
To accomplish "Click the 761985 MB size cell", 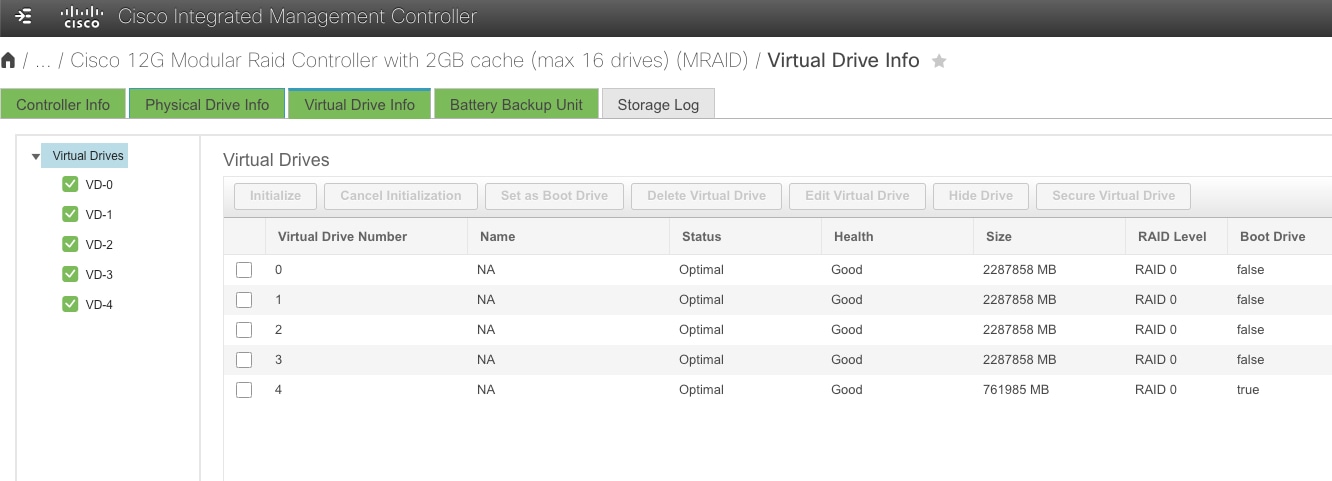I will (1016, 390).
